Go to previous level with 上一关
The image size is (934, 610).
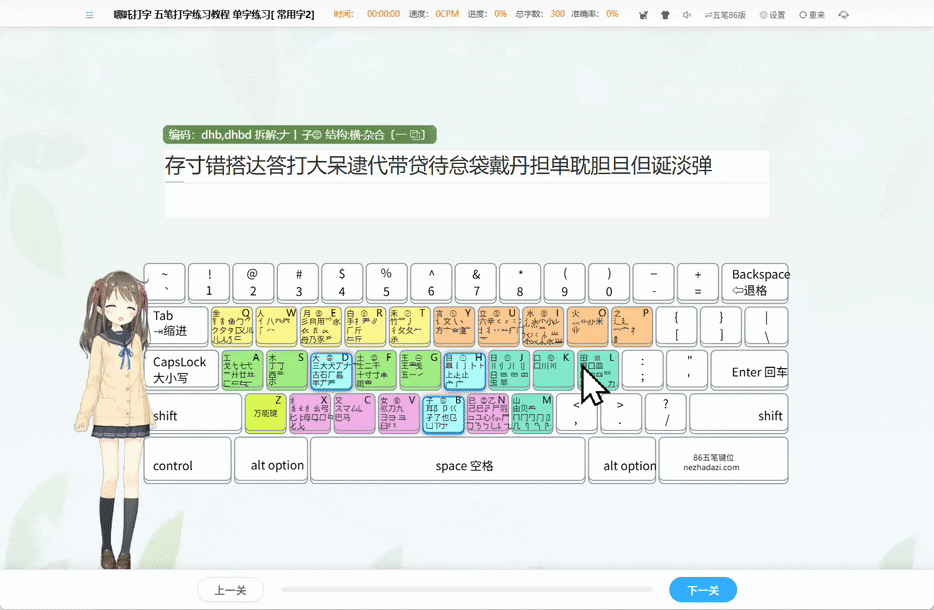[x=230, y=590]
